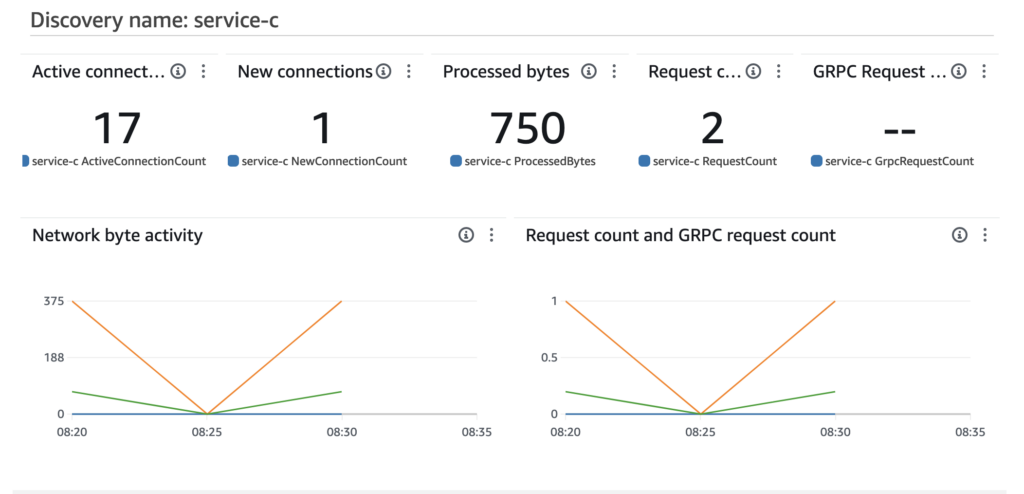Click info icon on Processed bytes widget
Screen dimensions: 1024x494
pyautogui.click(x=589, y=71)
